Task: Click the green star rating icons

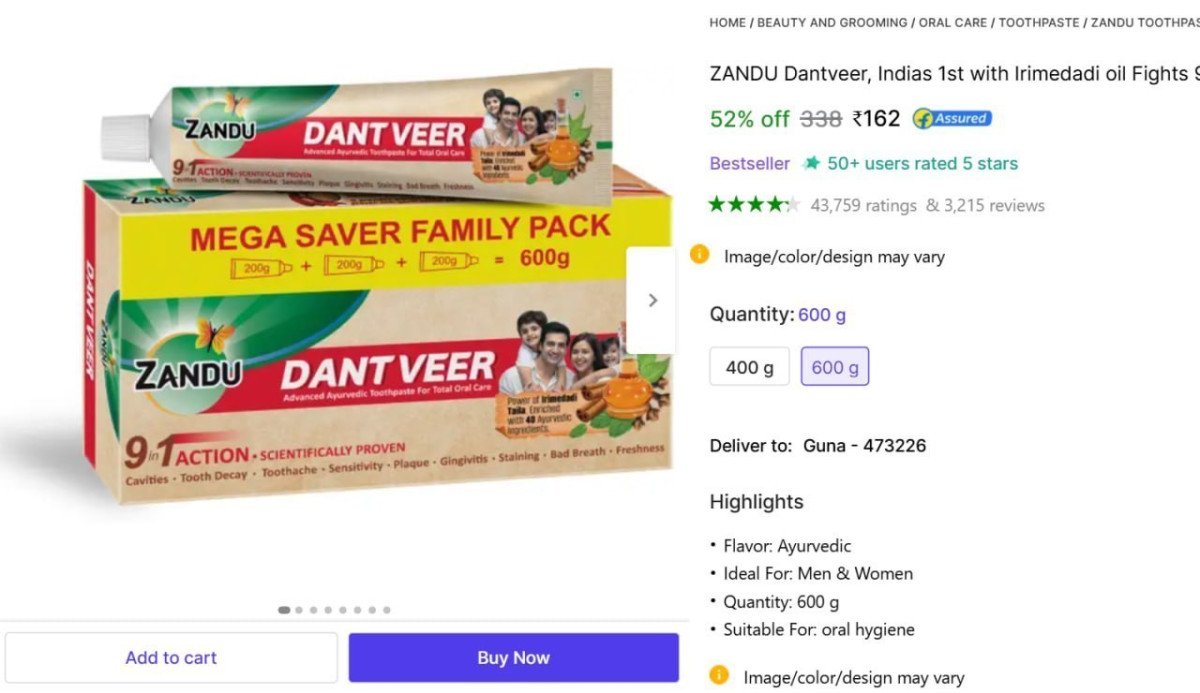Action: click(x=755, y=205)
